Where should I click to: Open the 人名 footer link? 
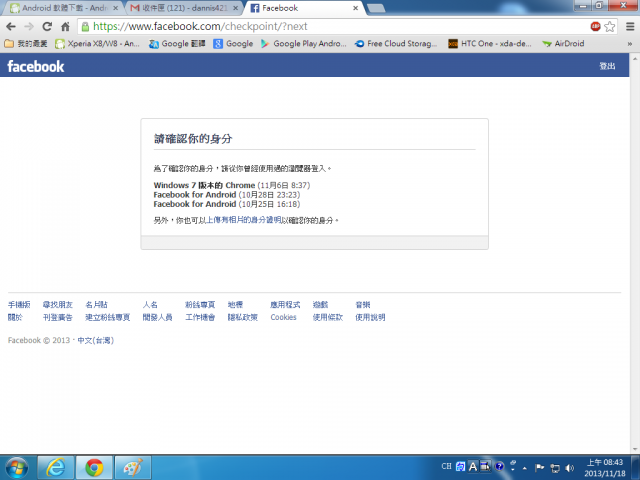click(150, 304)
